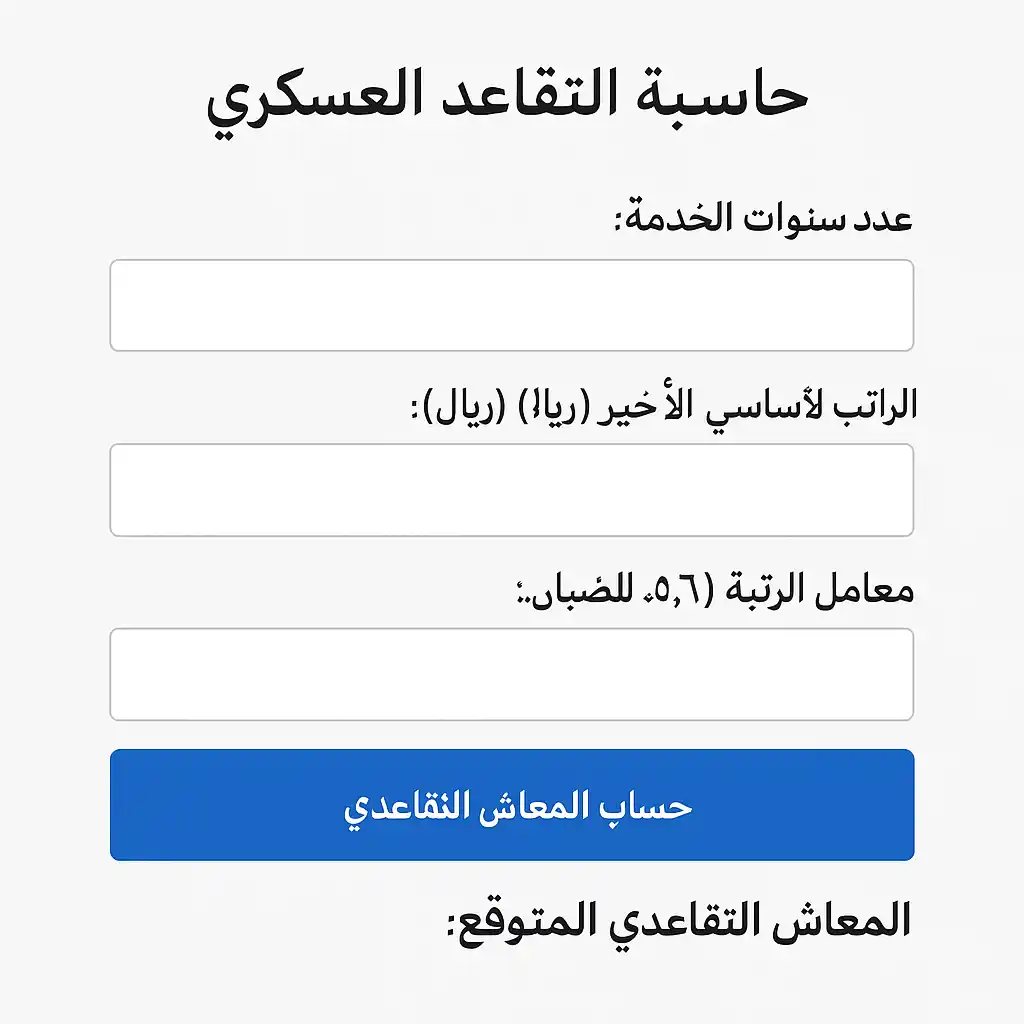Click the blue calculate pension button
Screen dimensions: 1024x1024
tap(512, 803)
